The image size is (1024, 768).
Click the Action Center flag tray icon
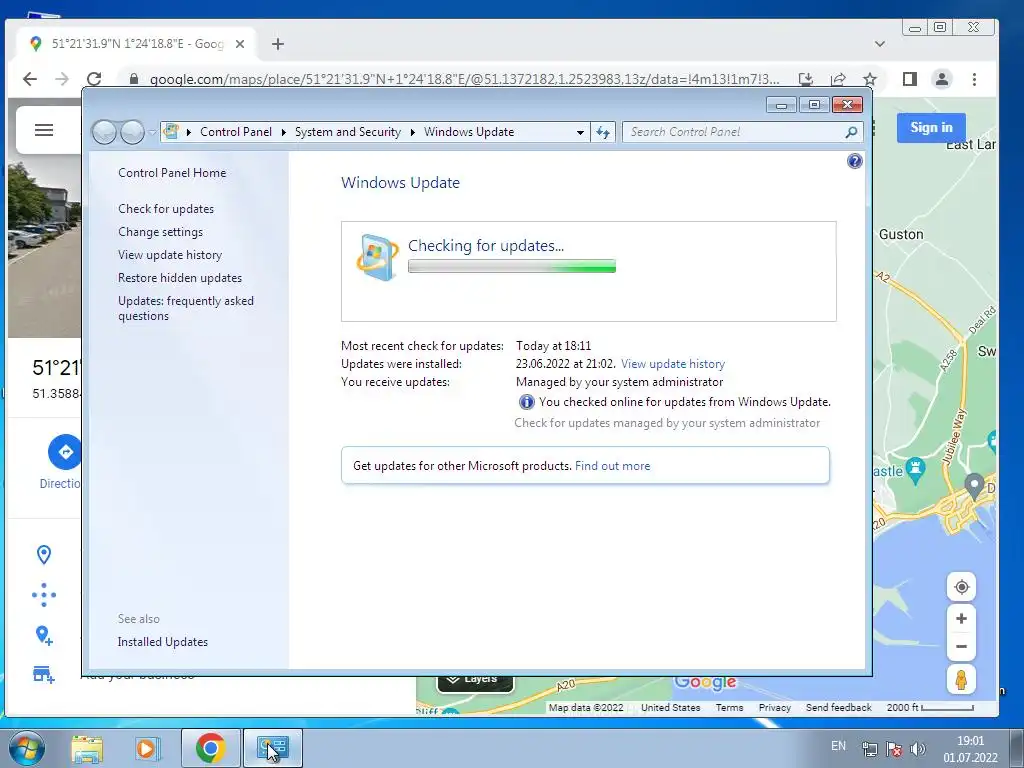click(x=894, y=748)
